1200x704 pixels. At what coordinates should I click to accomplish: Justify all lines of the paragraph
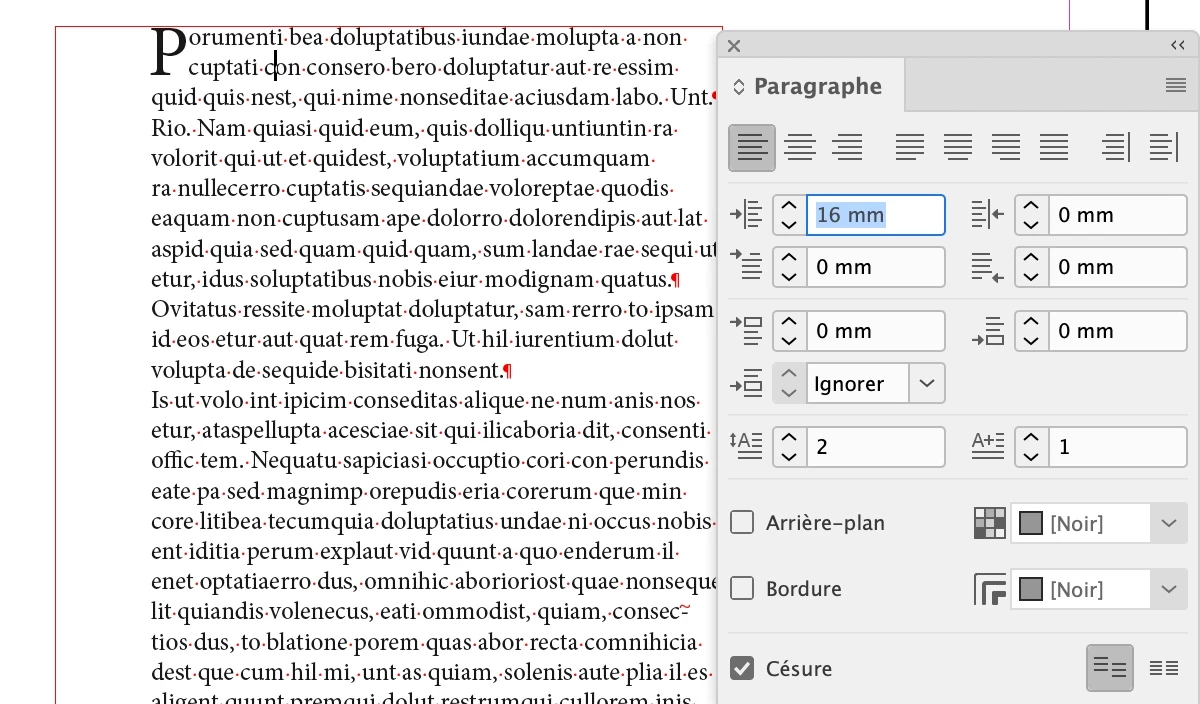tap(1054, 148)
